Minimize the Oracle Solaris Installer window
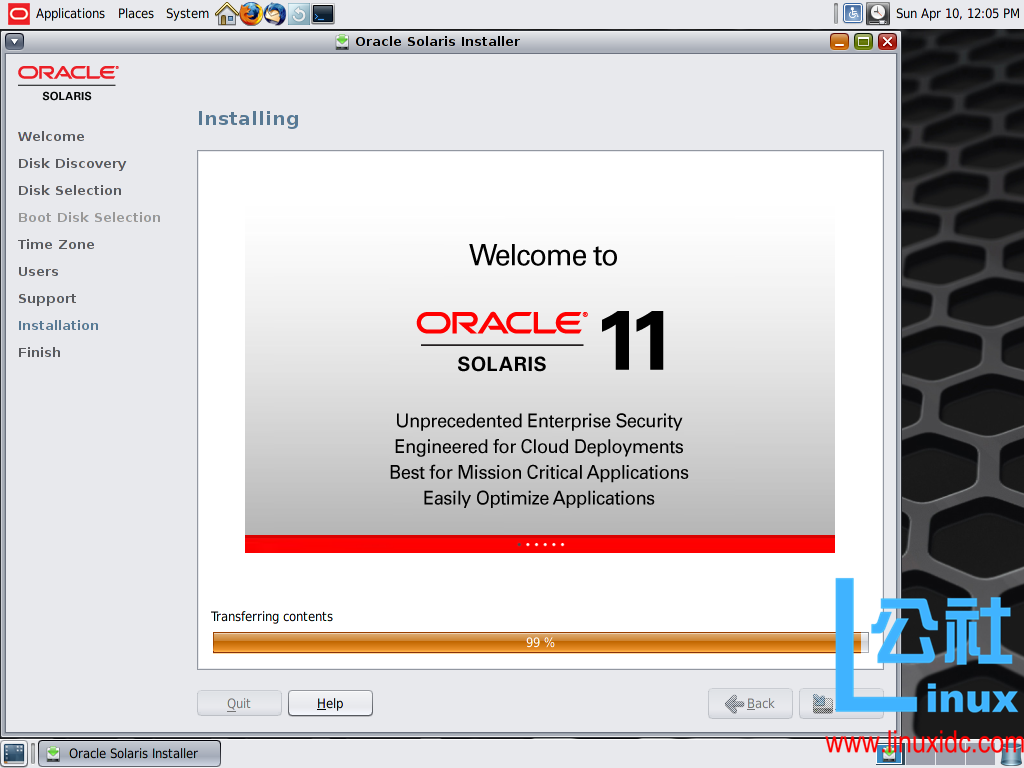The width and height of the screenshot is (1024, 768). point(839,42)
